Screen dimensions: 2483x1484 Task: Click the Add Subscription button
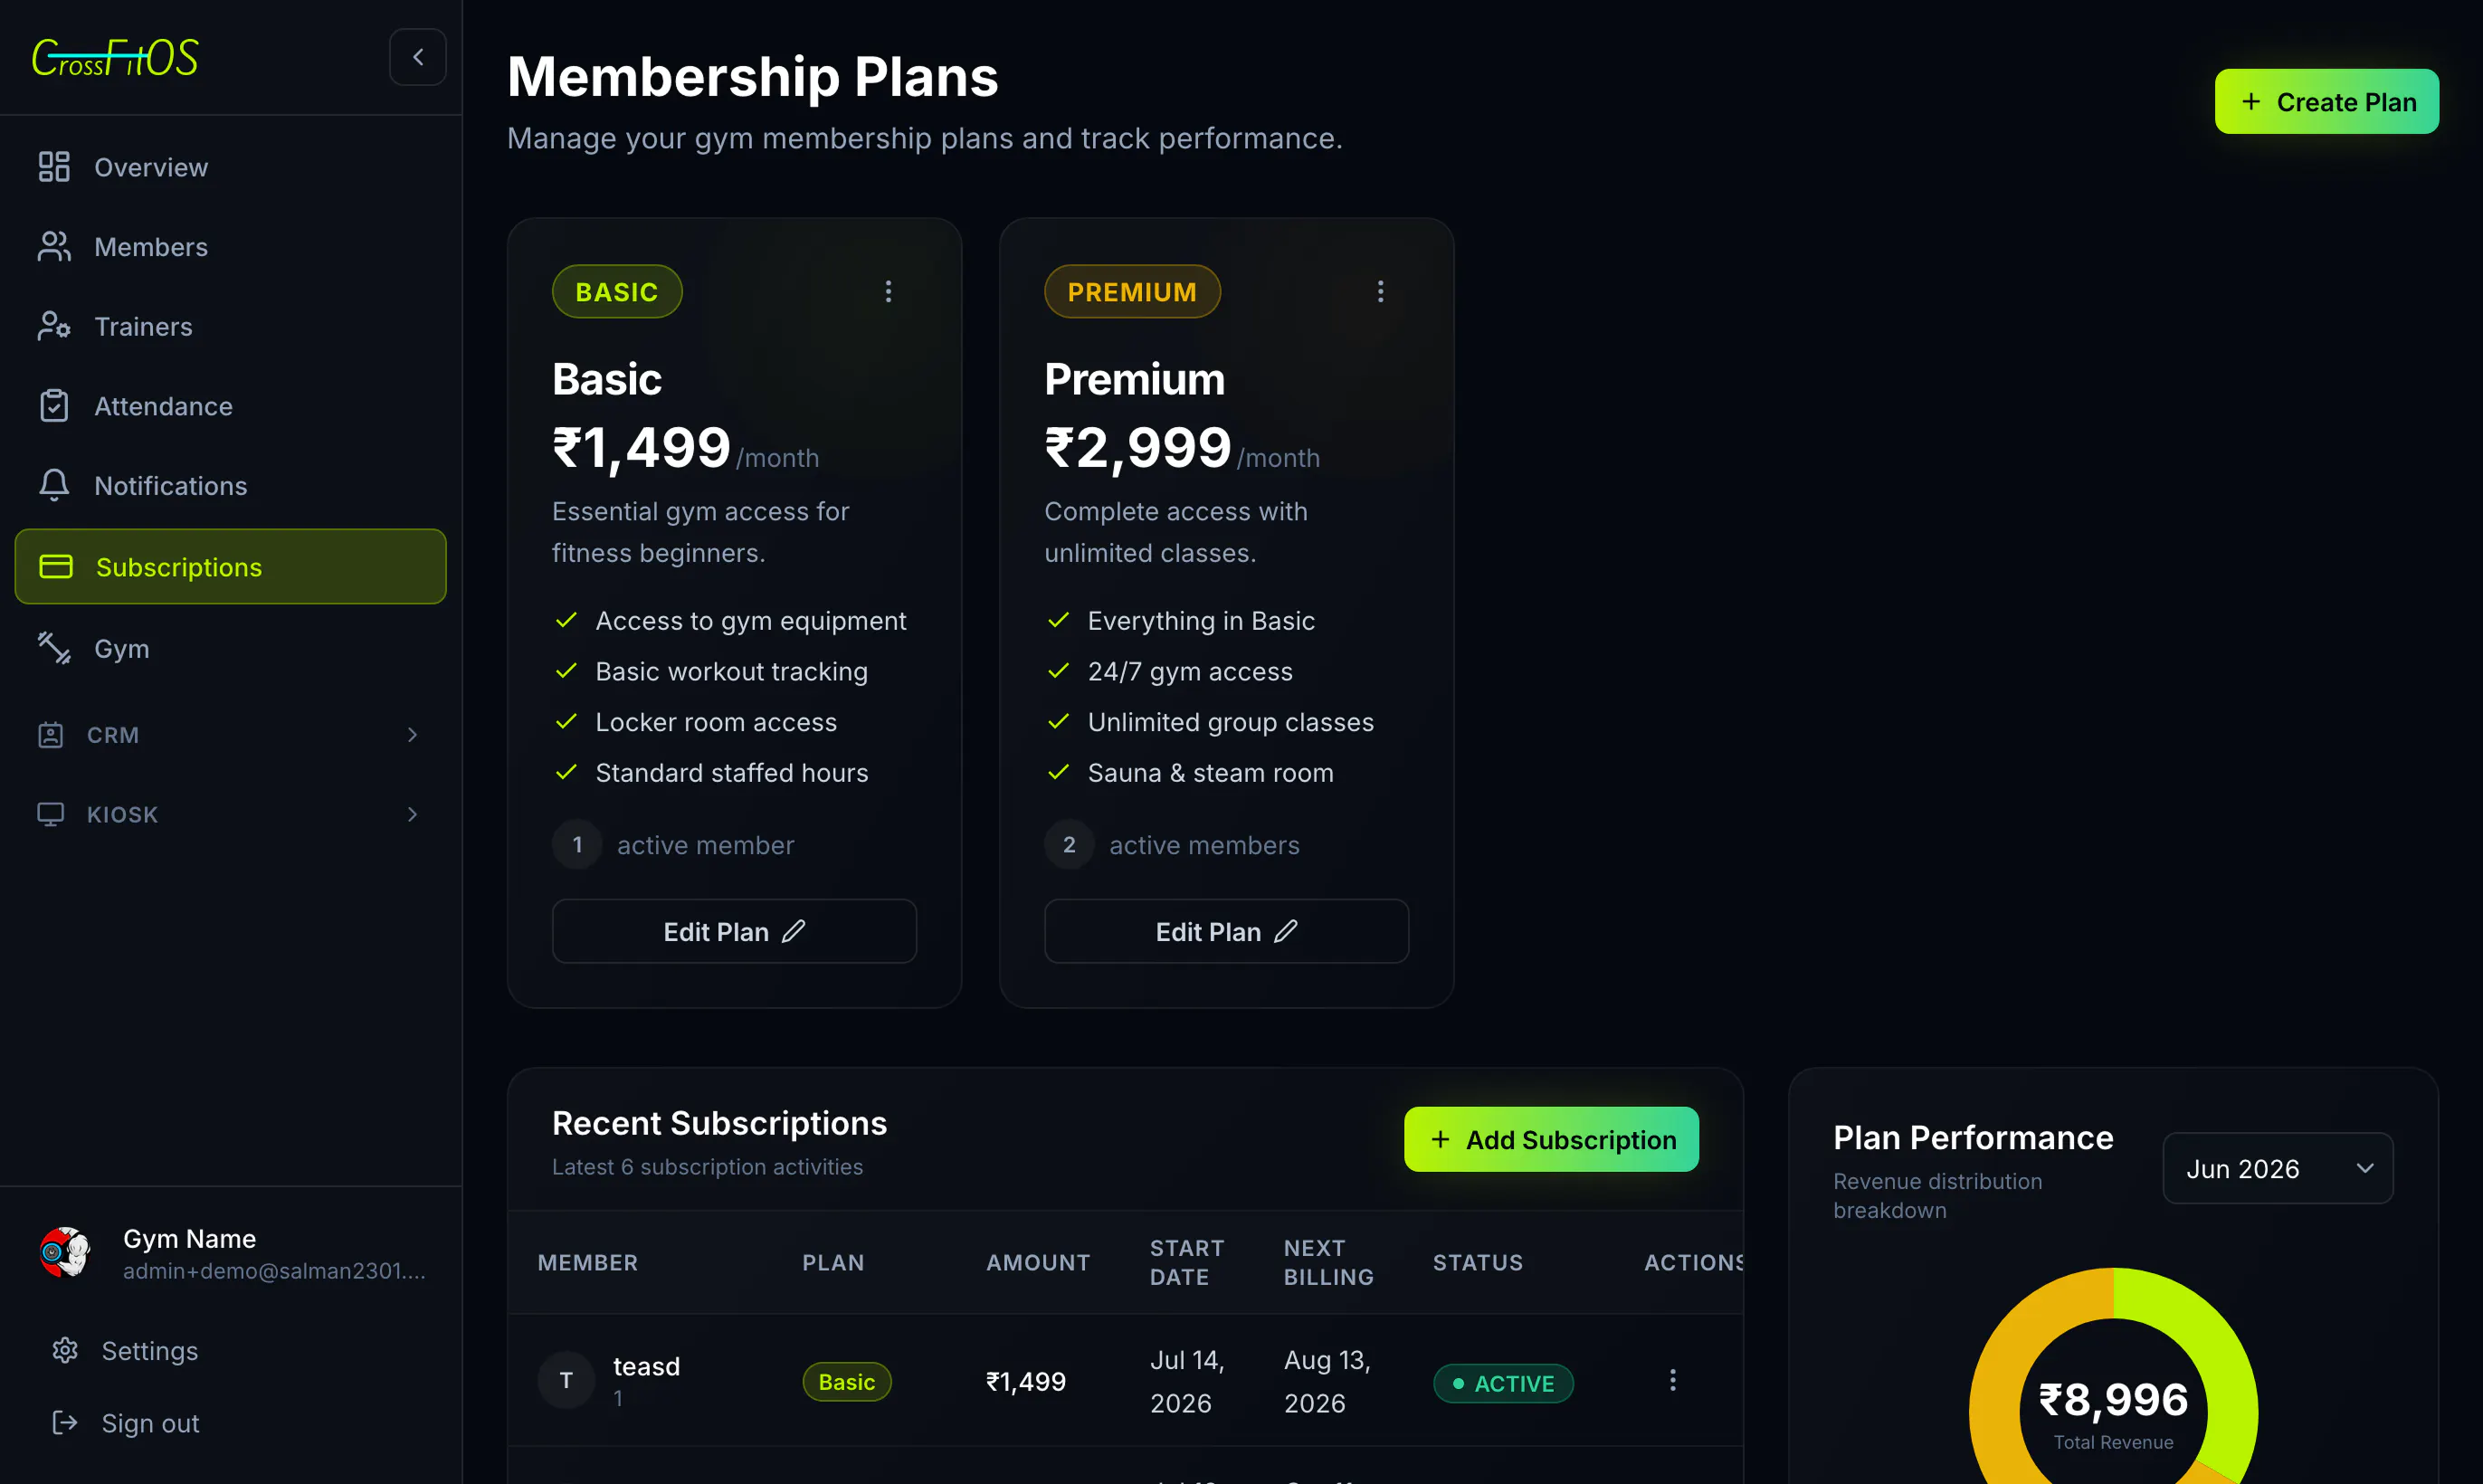1551,1139
